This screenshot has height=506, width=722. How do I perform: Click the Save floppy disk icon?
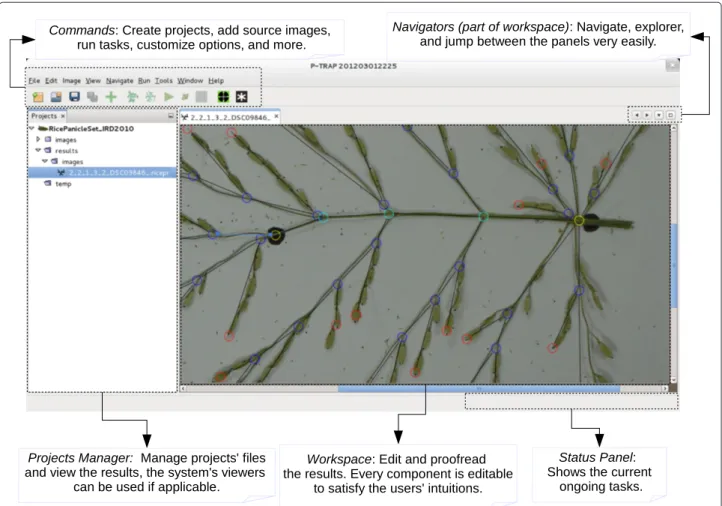(74, 96)
